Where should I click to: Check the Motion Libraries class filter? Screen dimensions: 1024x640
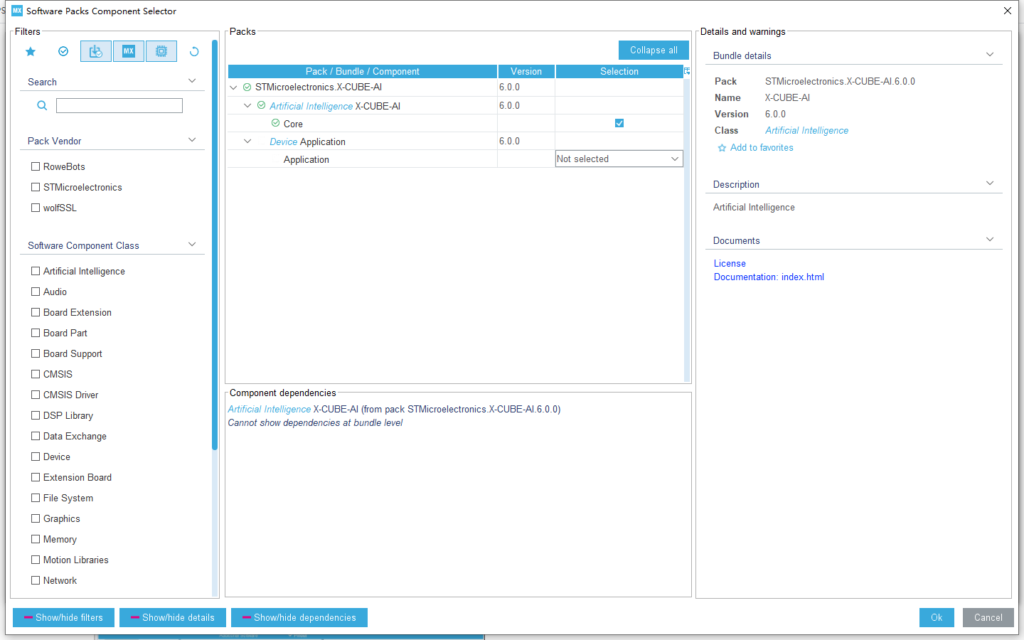(35, 560)
